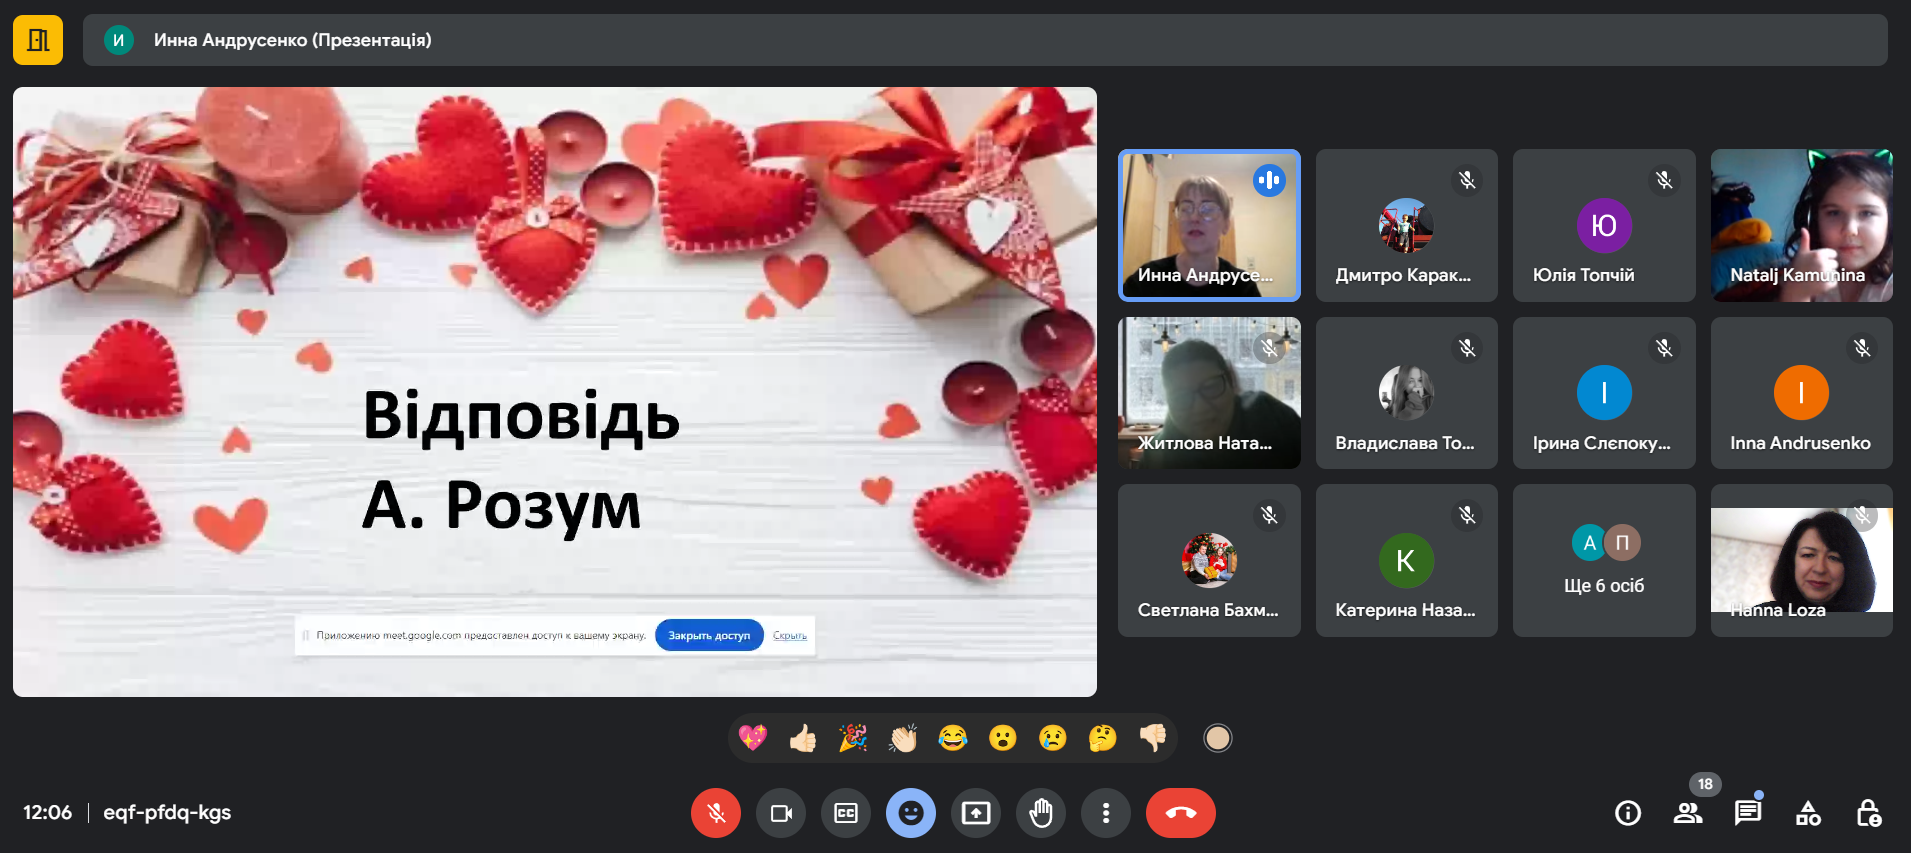Toggle the camera on or off
This screenshot has height=853, width=1911.
tap(780, 813)
